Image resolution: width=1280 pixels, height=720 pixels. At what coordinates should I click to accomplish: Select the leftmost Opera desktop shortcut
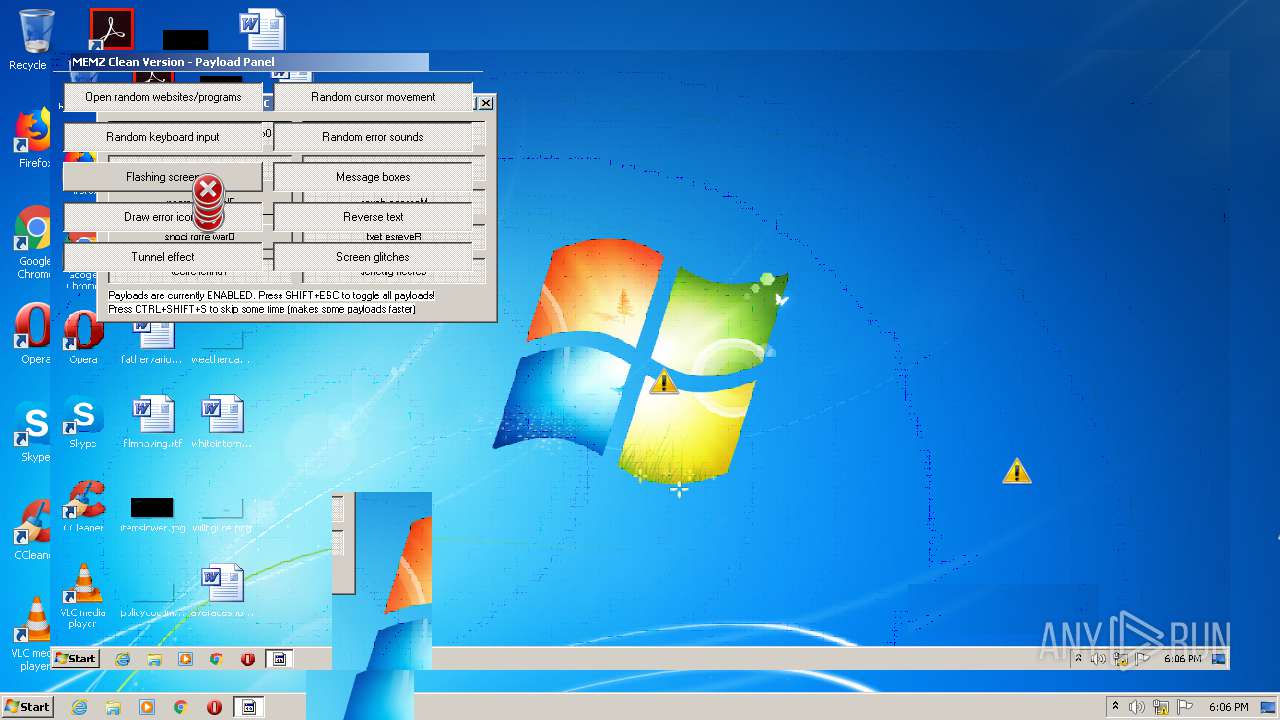click(x=33, y=335)
